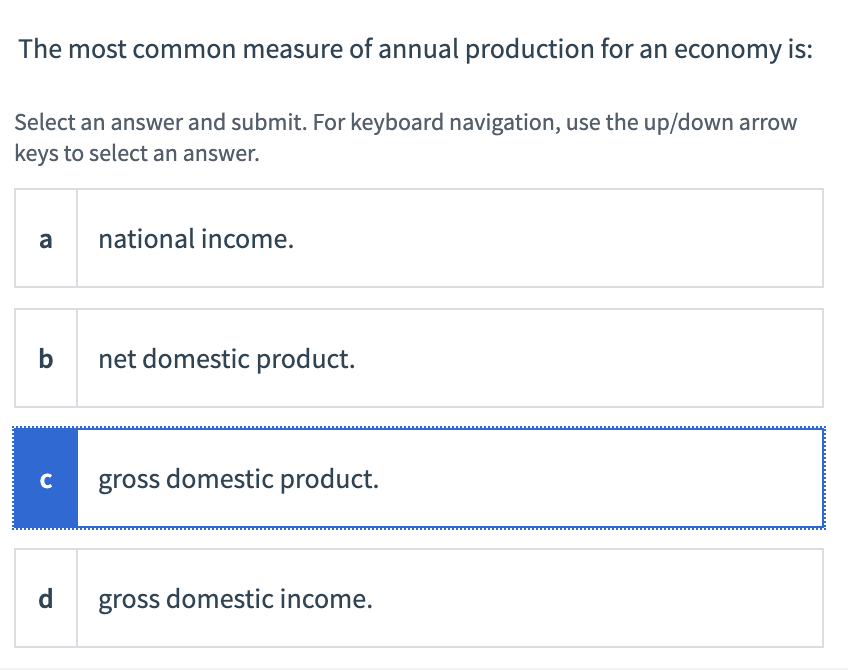Click the letter box labeled d
The image size is (848, 670).
45,598
